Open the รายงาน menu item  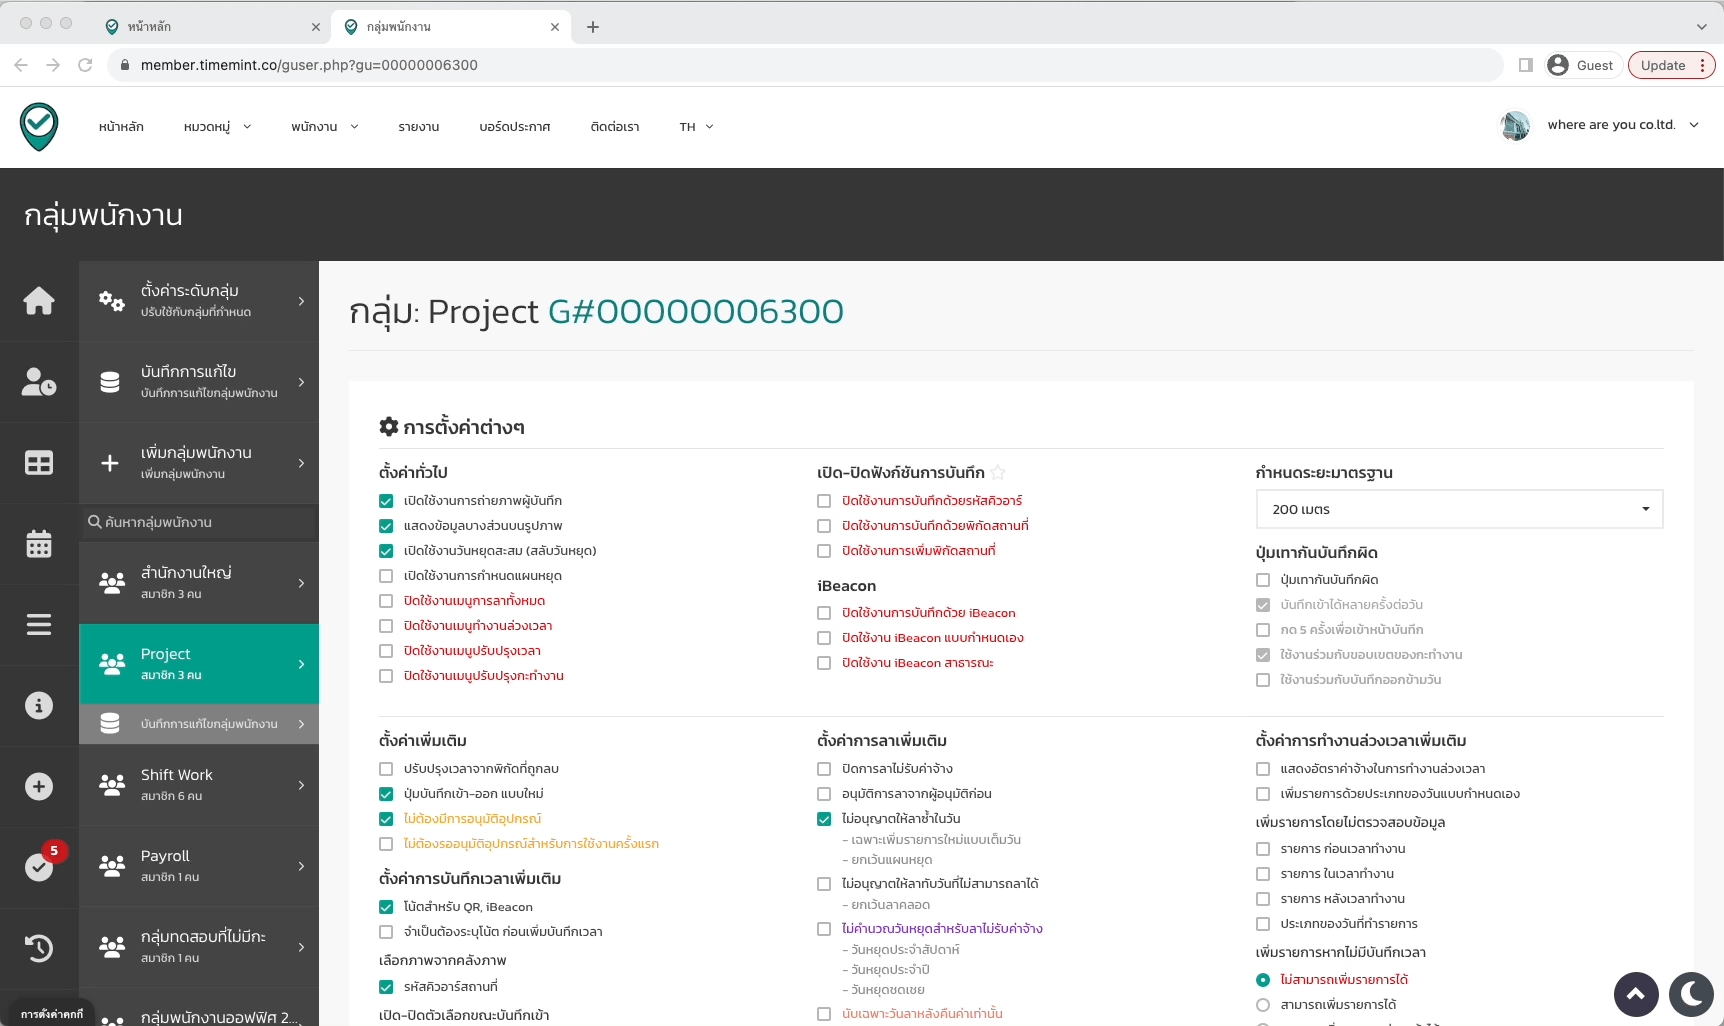(418, 127)
